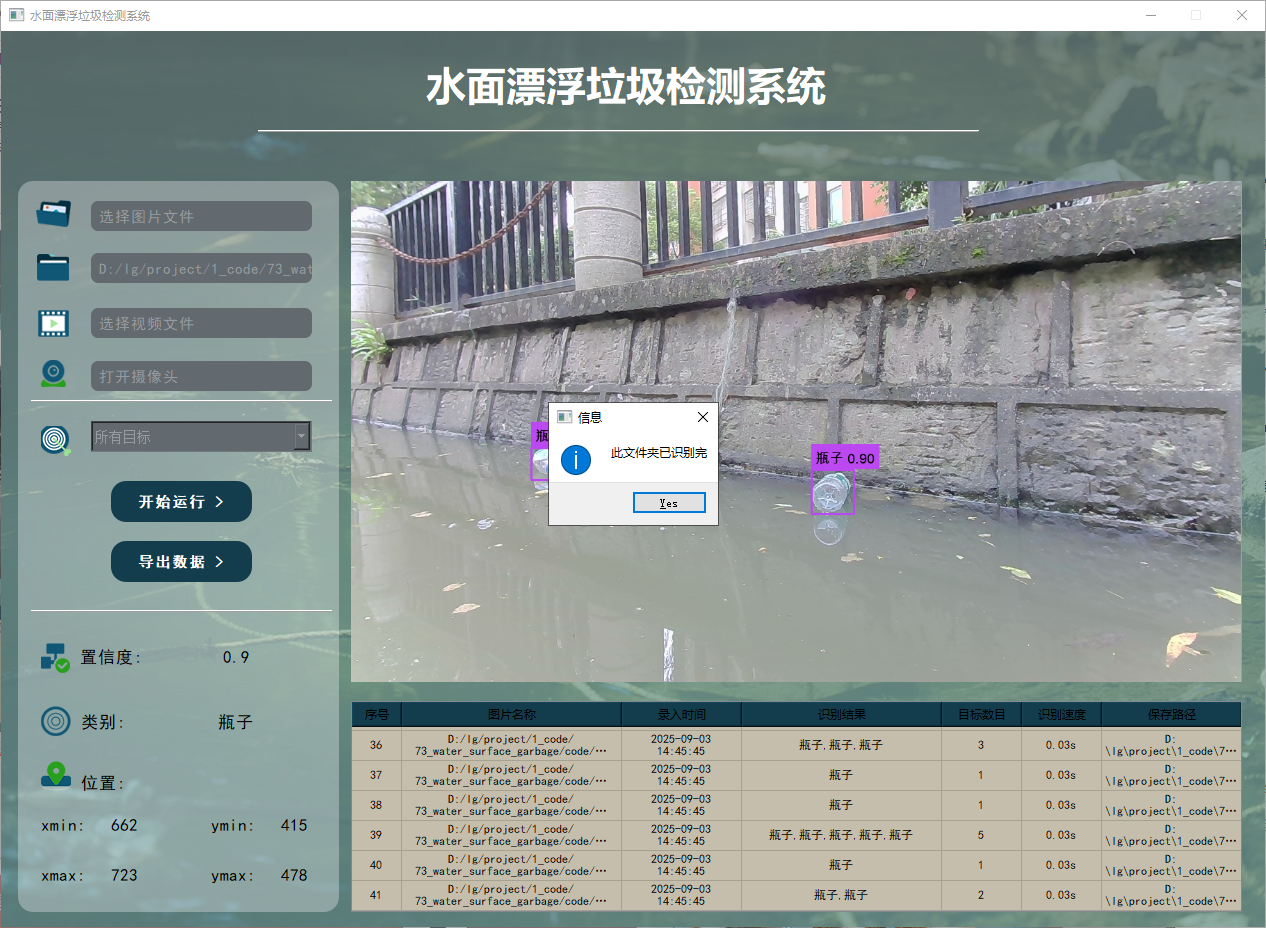Viewport: 1266px width, 928px height.
Task: Click the app icon in the title bar
Action: (x=16, y=15)
